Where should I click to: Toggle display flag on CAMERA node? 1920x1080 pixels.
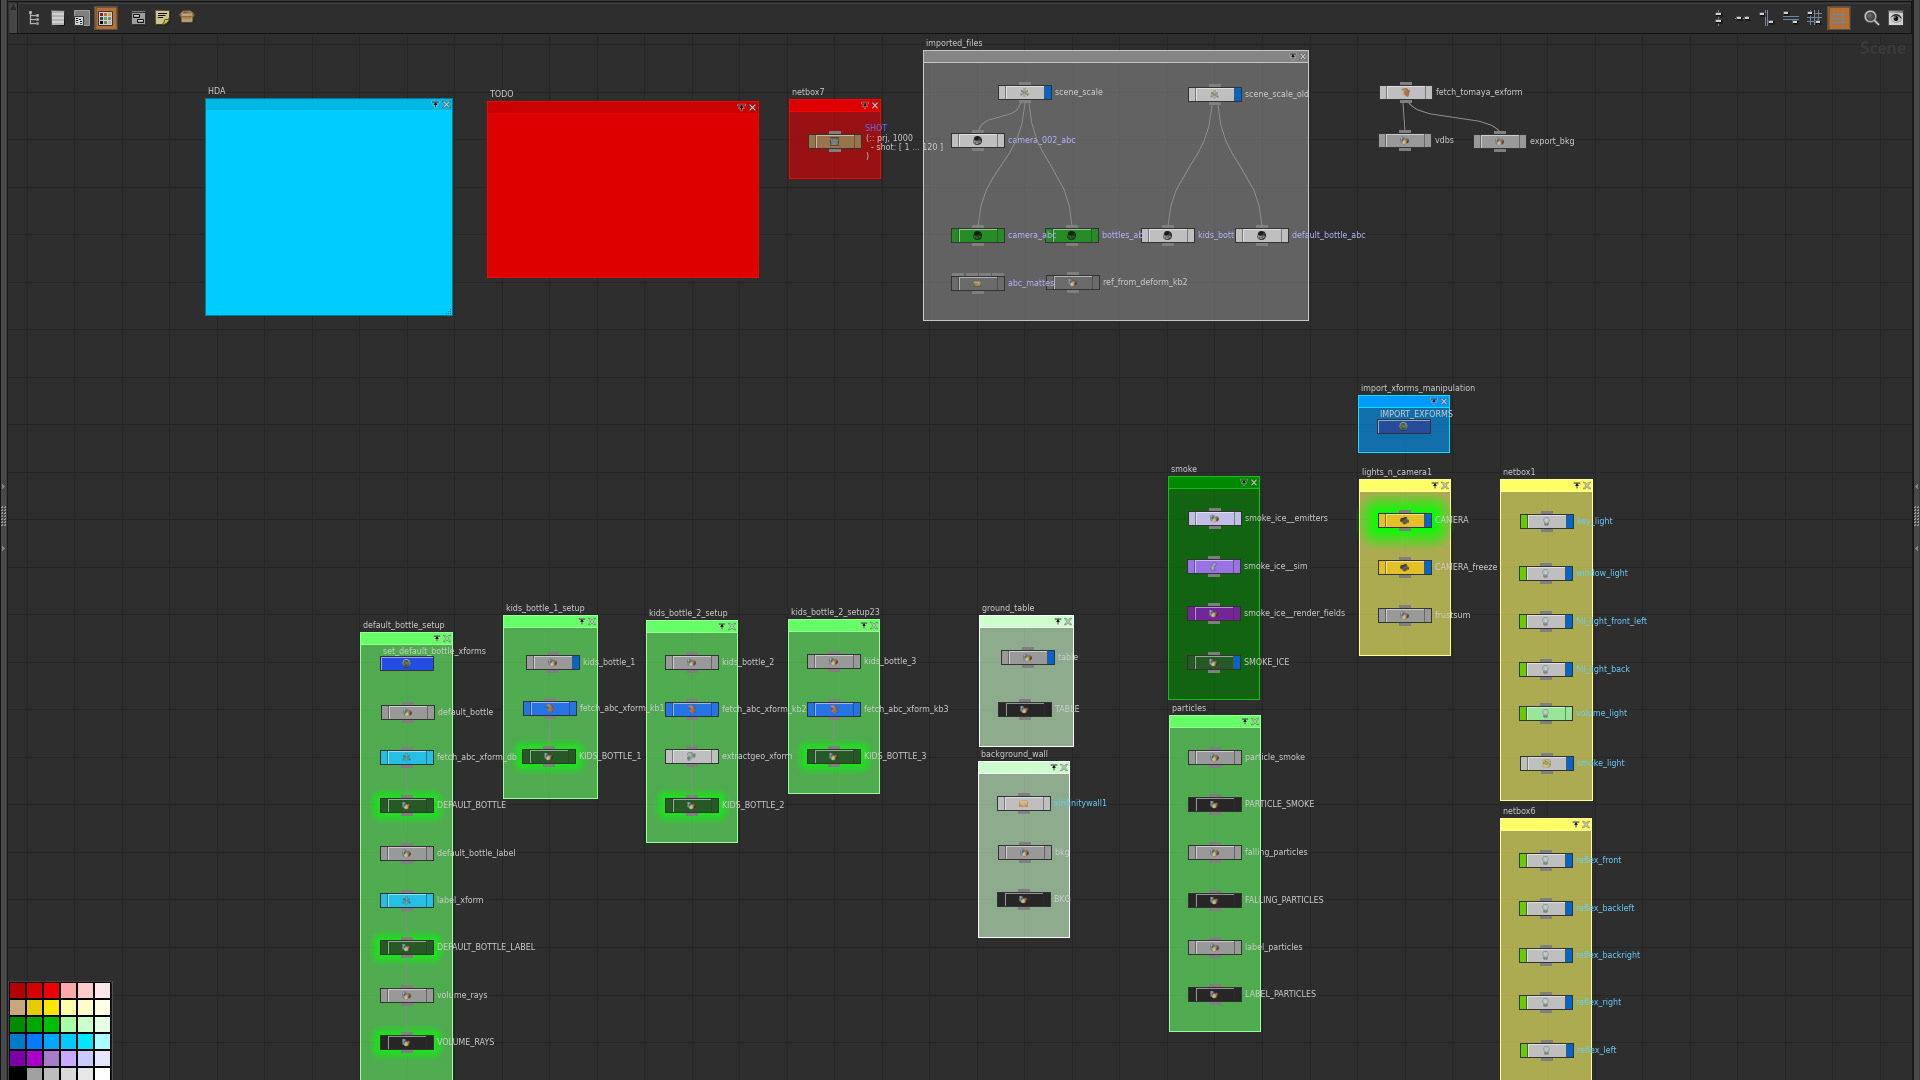coord(1428,521)
